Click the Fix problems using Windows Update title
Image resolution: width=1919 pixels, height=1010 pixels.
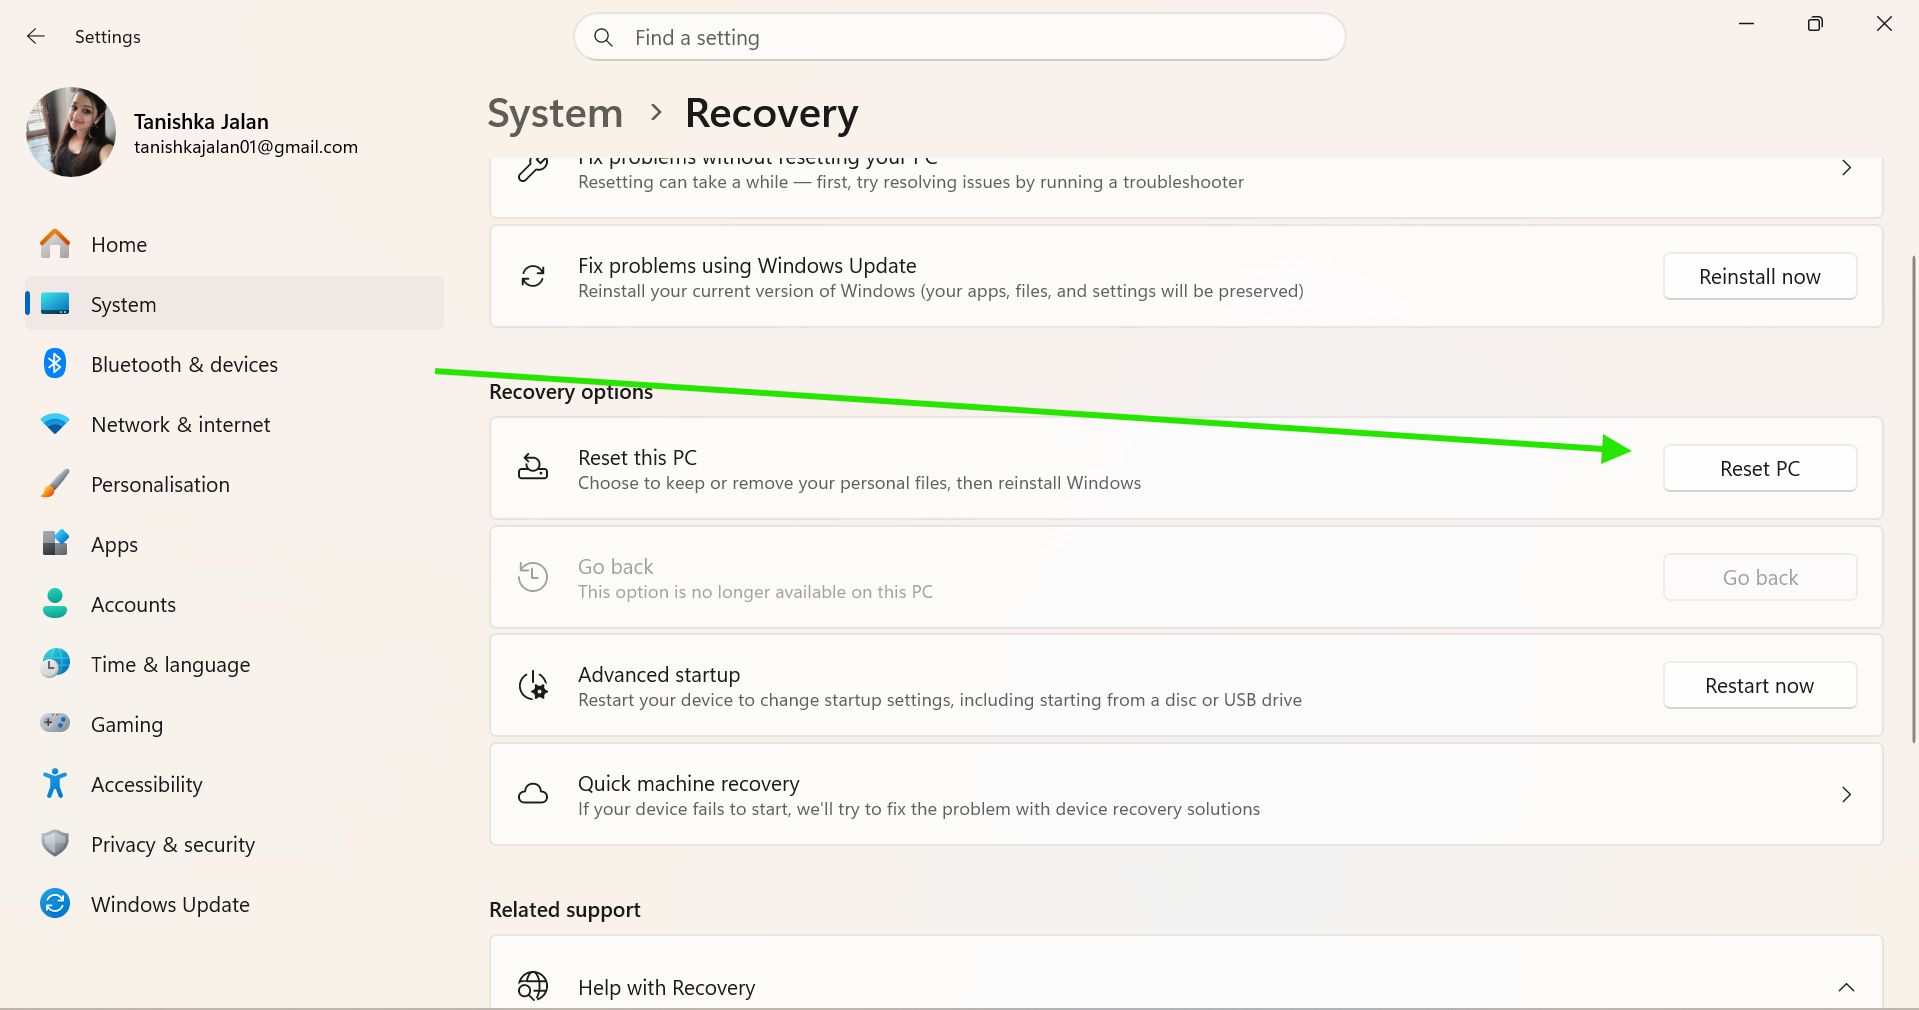[x=747, y=265]
